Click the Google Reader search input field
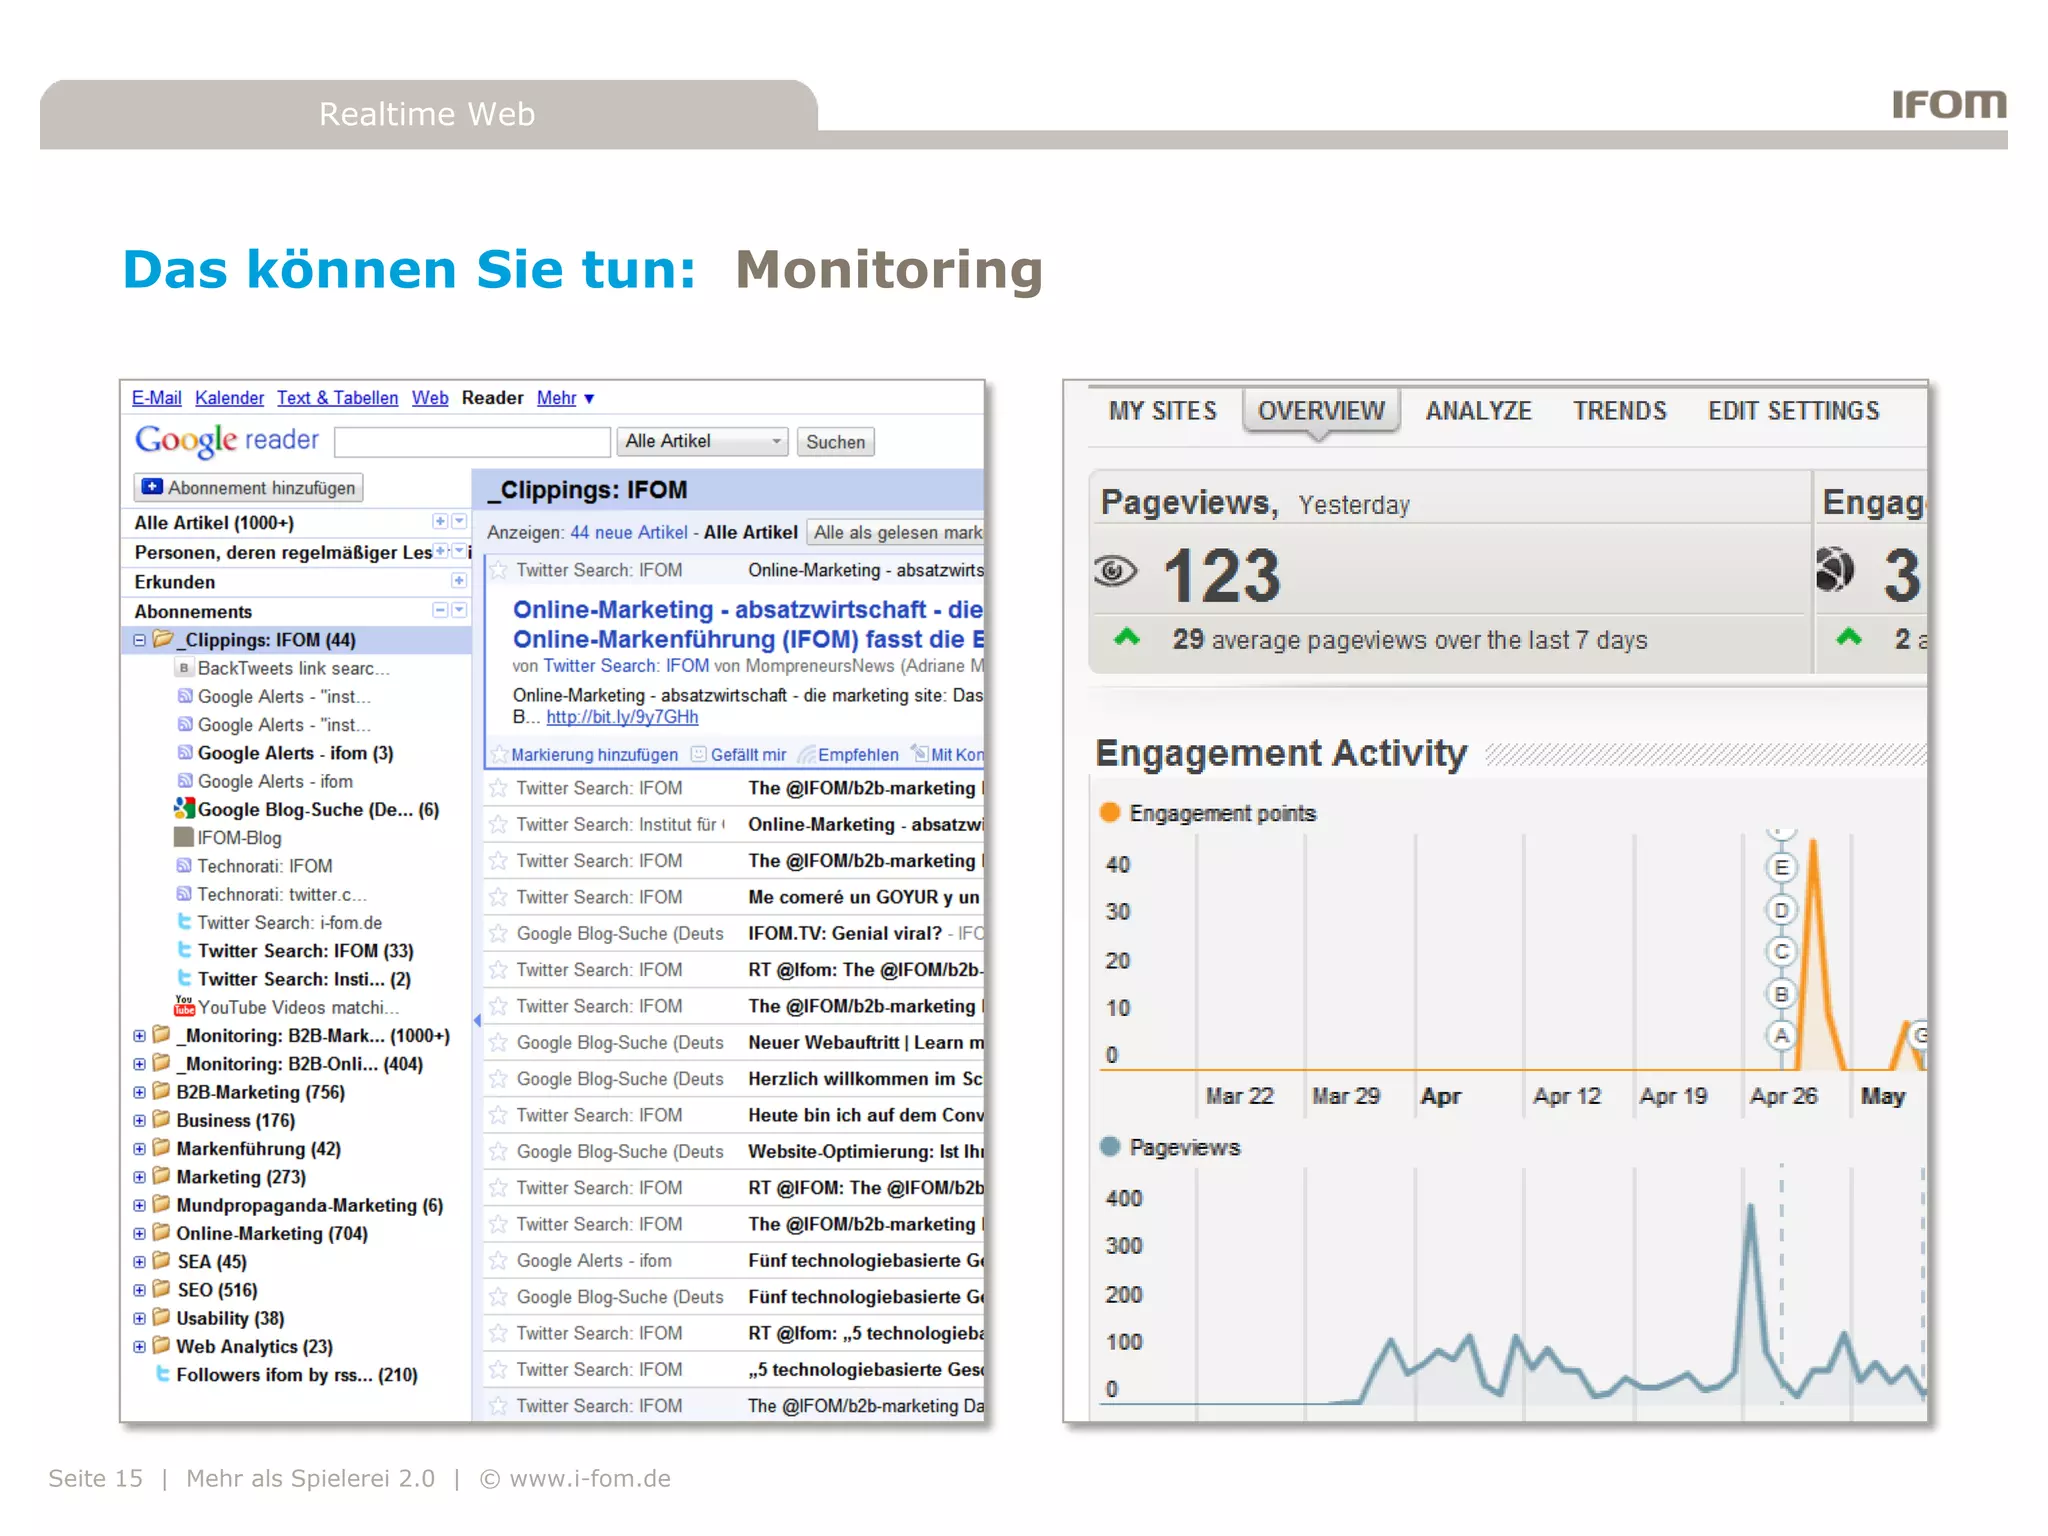 click(x=472, y=442)
